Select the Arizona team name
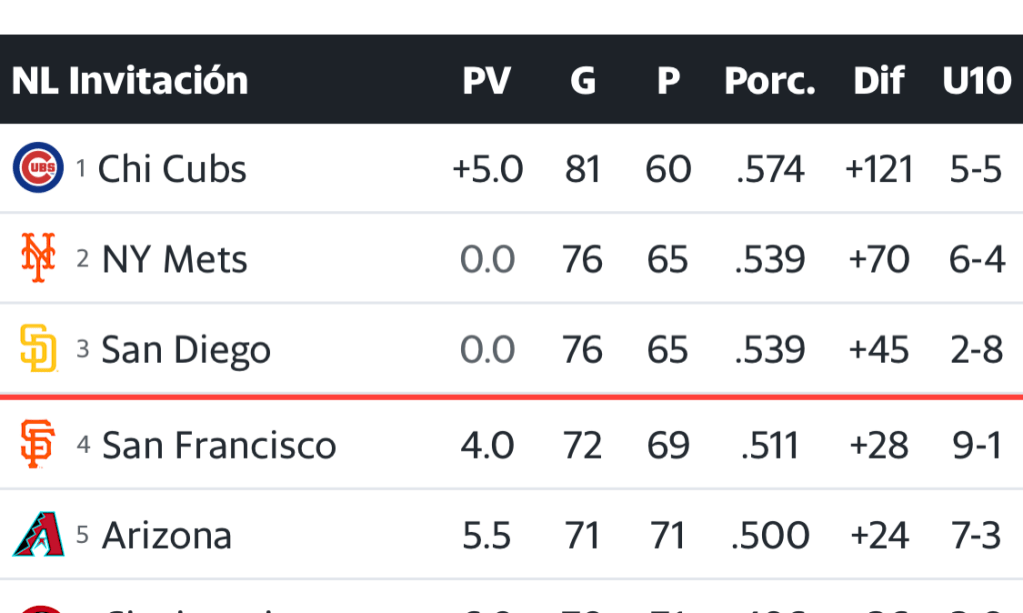1023x613 pixels. pos(166,536)
